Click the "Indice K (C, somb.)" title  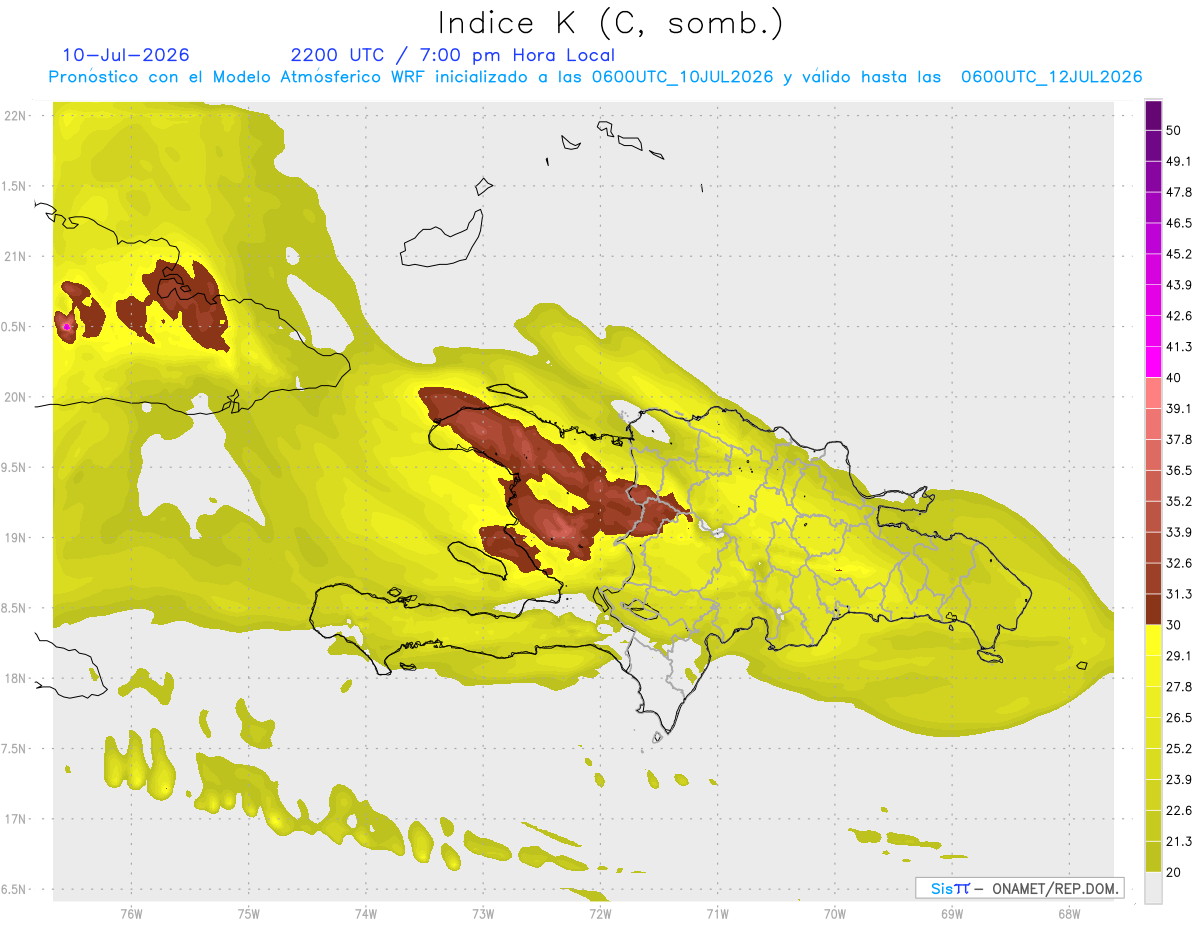click(x=611, y=23)
